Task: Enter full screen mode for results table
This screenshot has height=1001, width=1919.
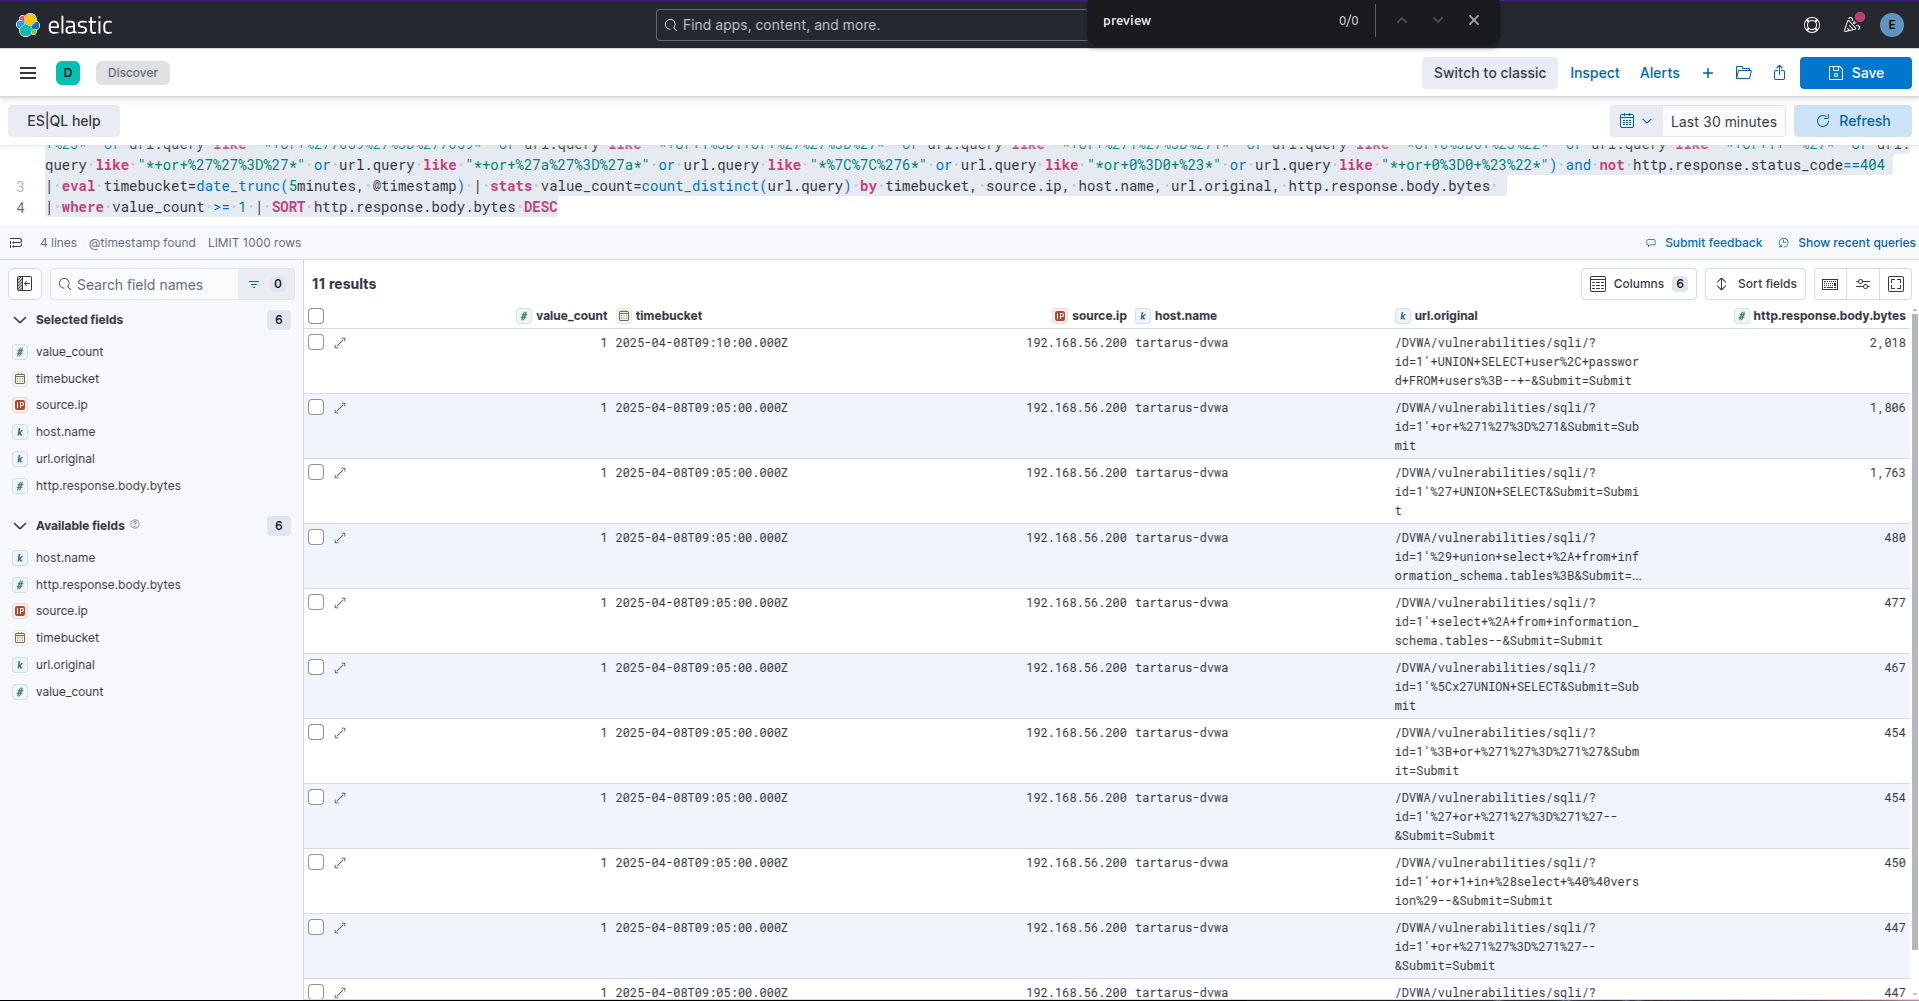Action: 1895,284
